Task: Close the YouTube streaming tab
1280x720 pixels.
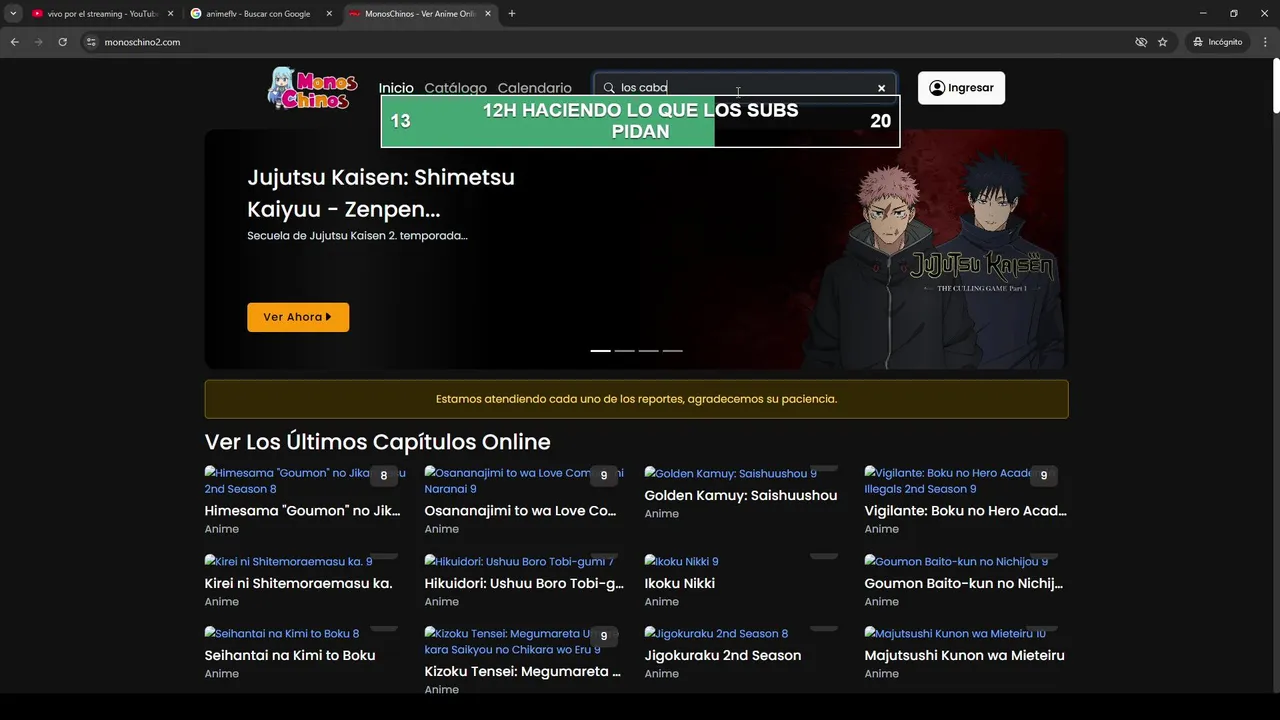Action: click(x=170, y=14)
